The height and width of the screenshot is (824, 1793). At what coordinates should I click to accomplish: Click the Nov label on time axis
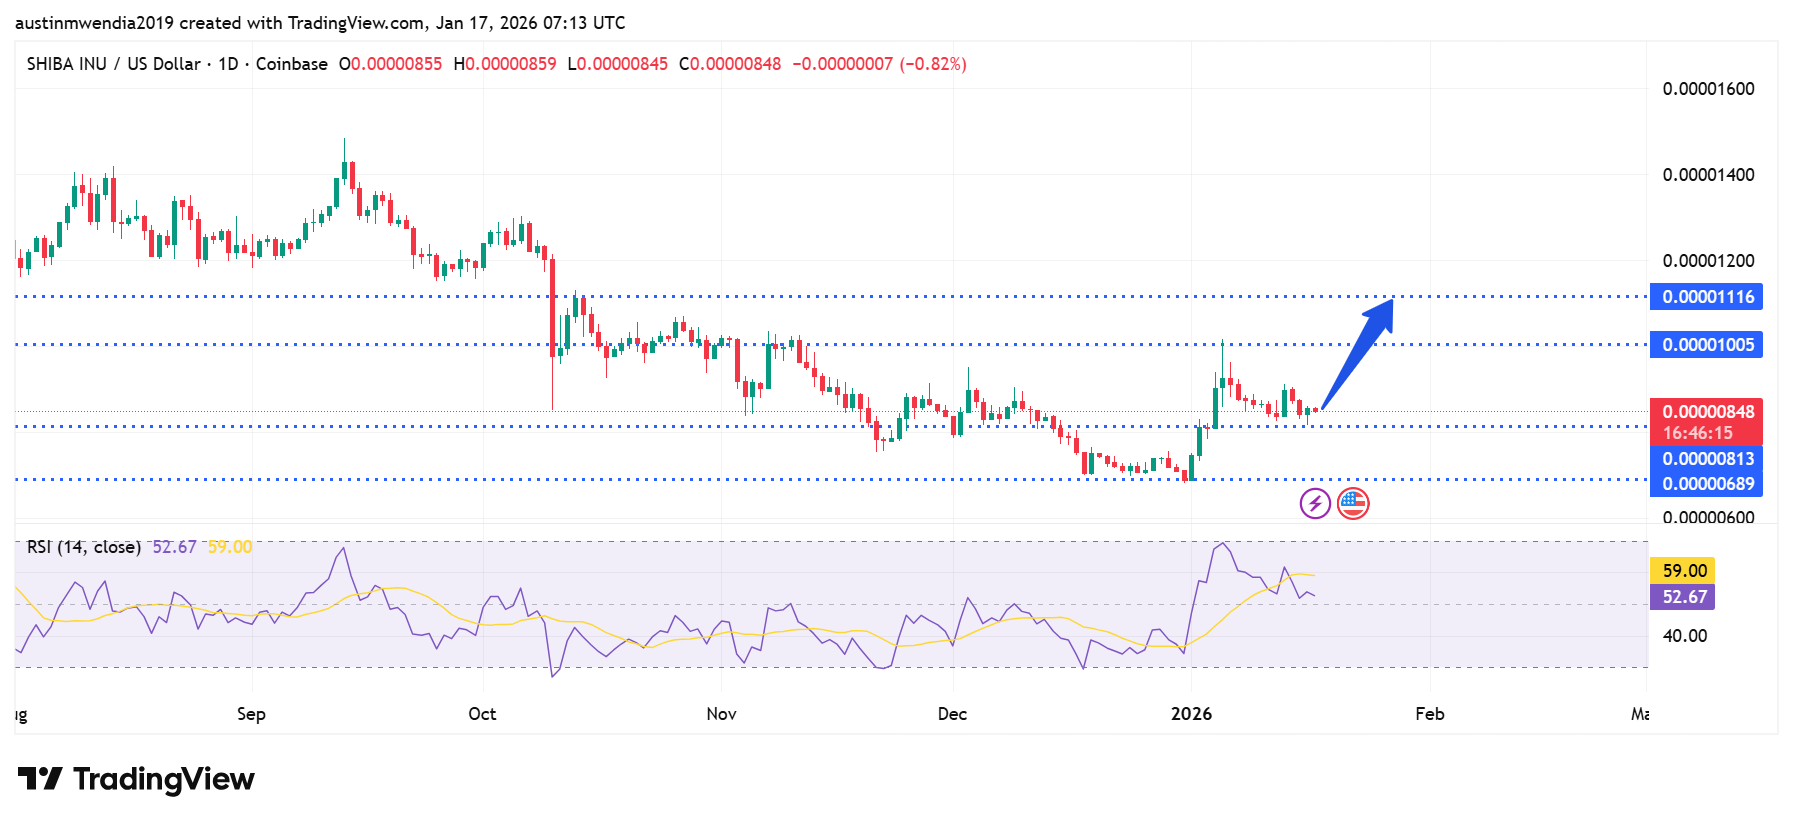pos(721,714)
